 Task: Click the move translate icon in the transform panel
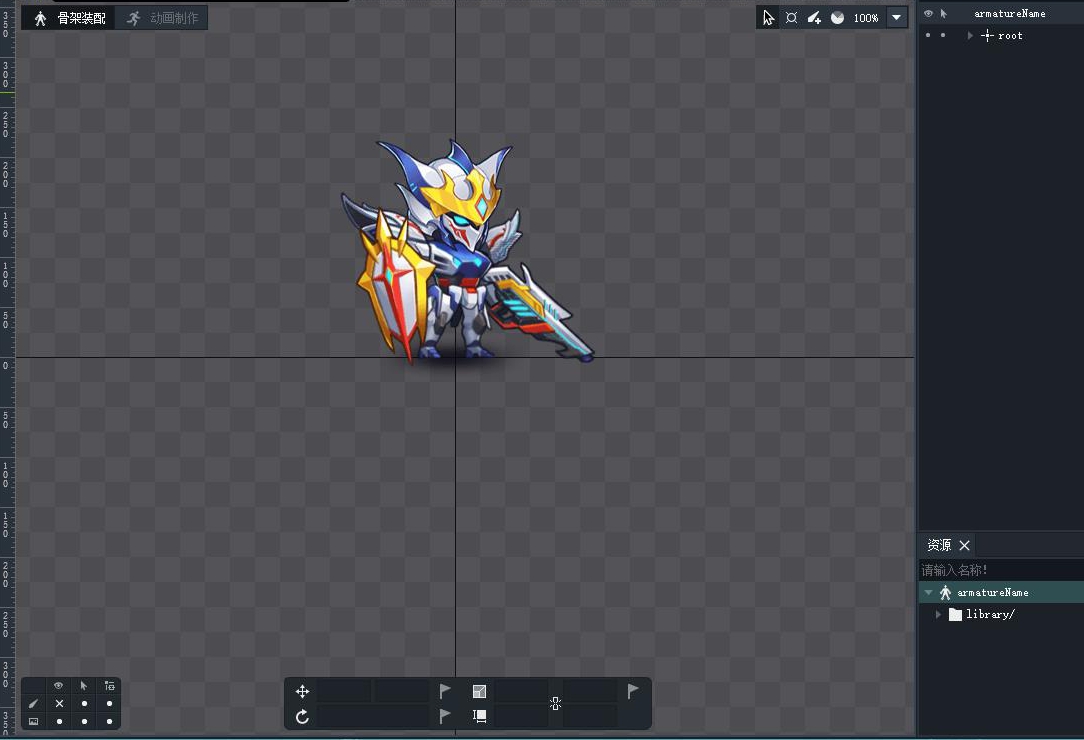click(x=302, y=692)
